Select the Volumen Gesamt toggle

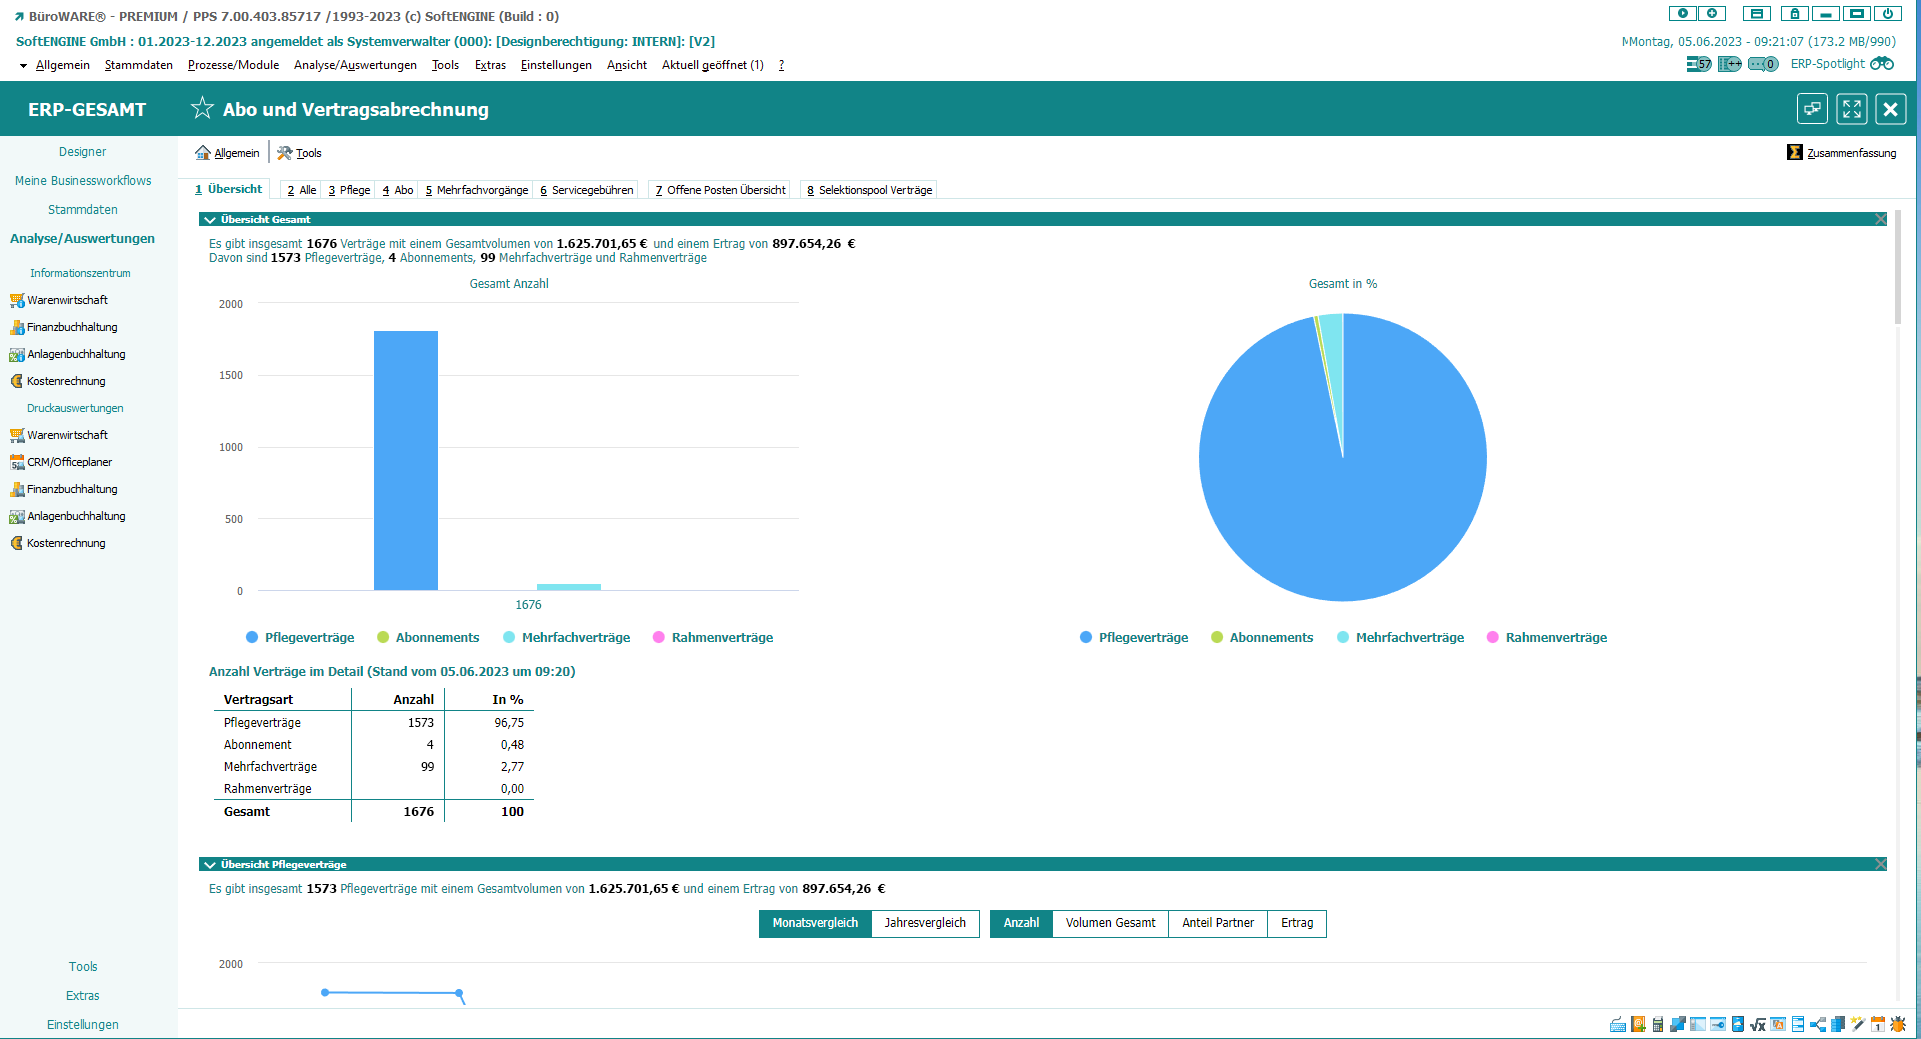1110,923
